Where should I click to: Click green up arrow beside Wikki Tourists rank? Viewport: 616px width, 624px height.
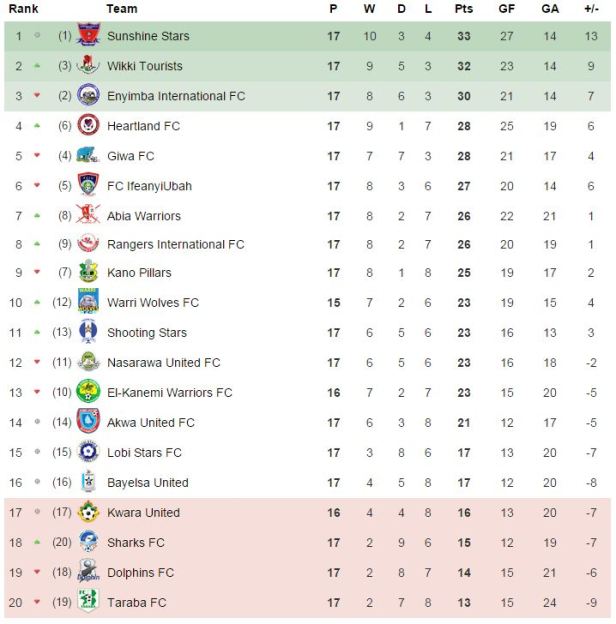(x=37, y=67)
